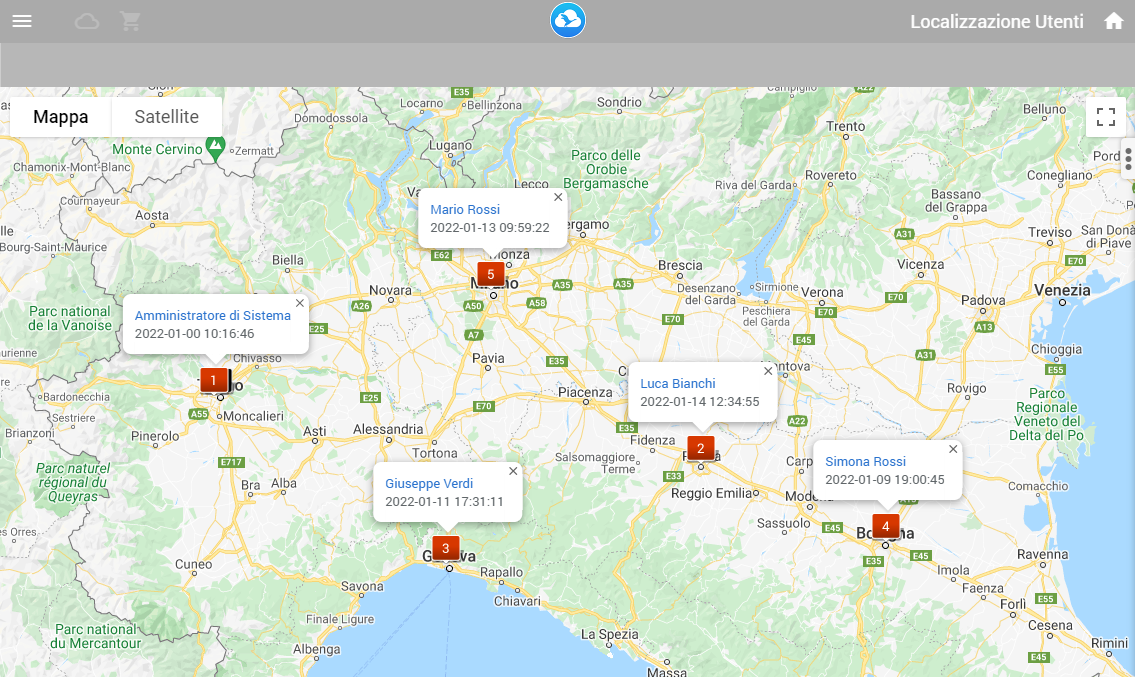This screenshot has height=677, width=1135.
Task: Click timestamp 2022-01-09 19:00:45
Action: [885, 479]
